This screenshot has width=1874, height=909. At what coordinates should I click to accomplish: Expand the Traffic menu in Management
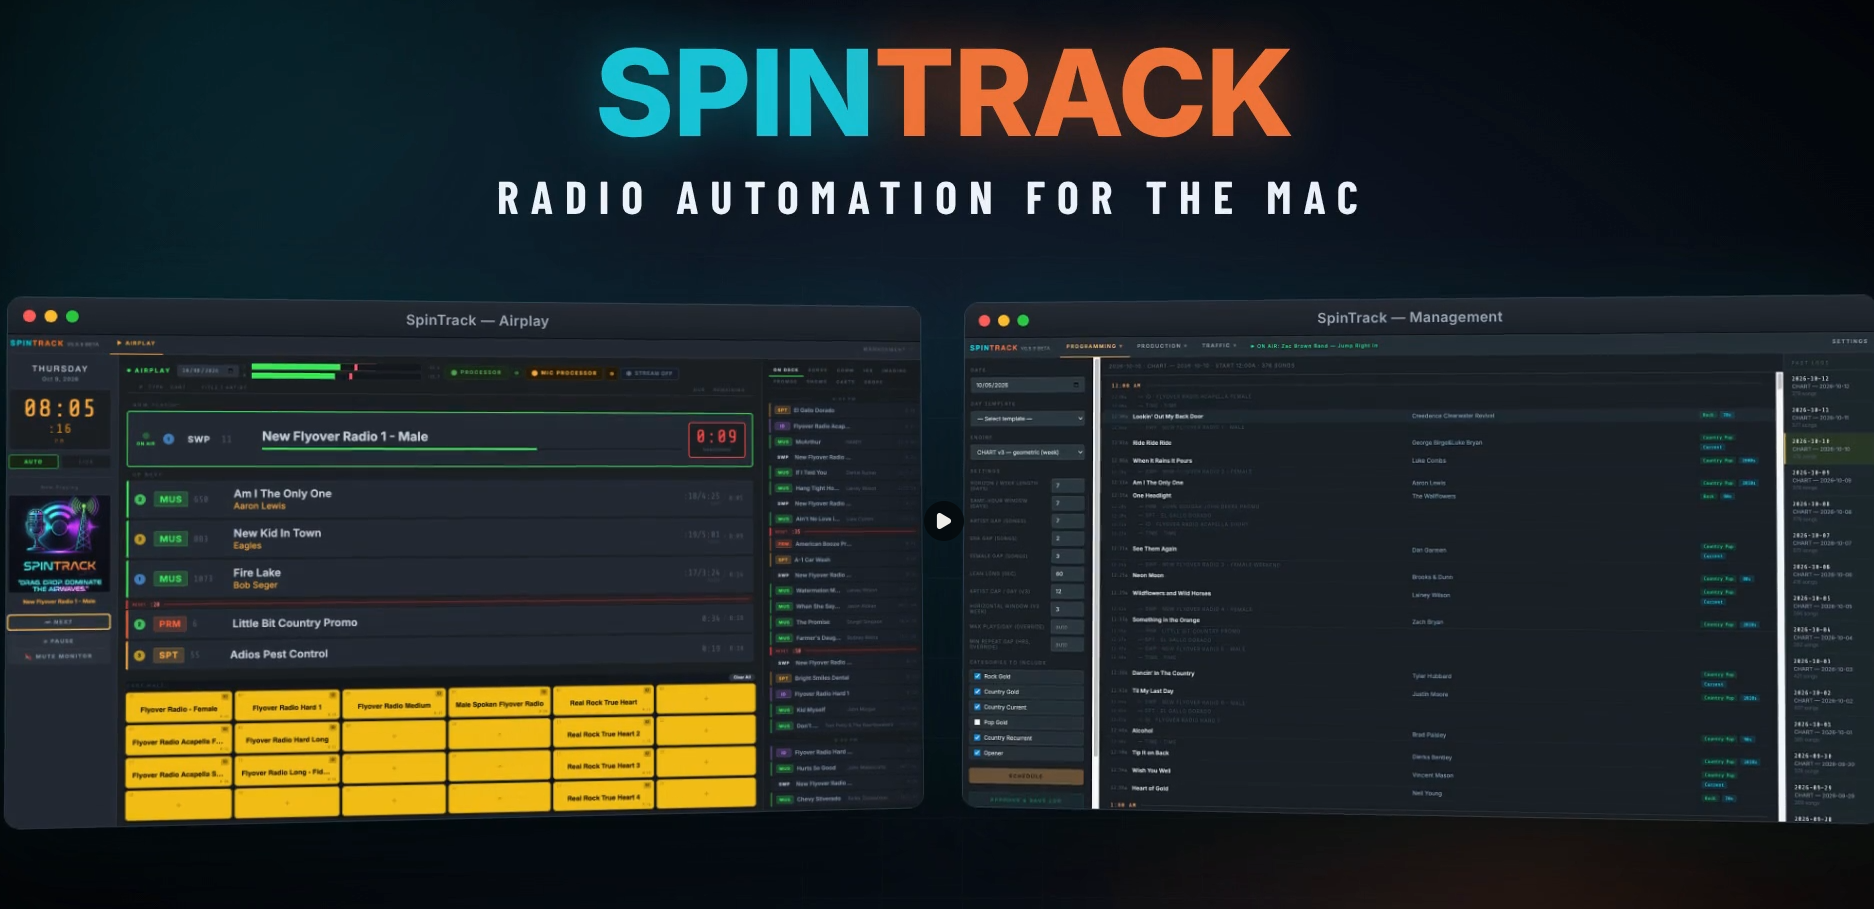(1219, 346)
